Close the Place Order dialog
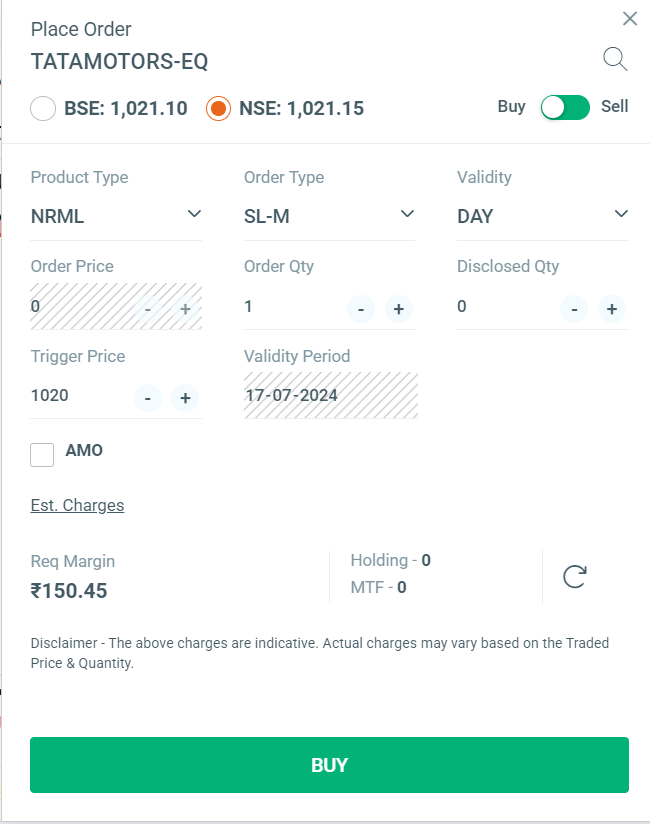 click(x=629, y=18)
